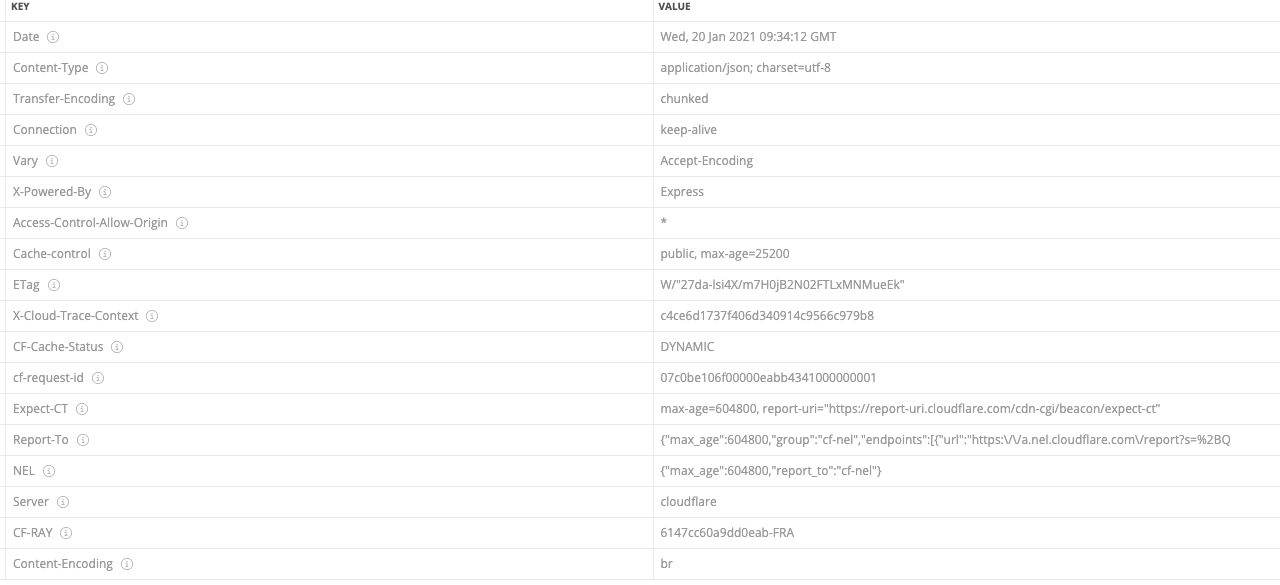
Task: Click the info icon next to Connection
Action: pos(91,130)
